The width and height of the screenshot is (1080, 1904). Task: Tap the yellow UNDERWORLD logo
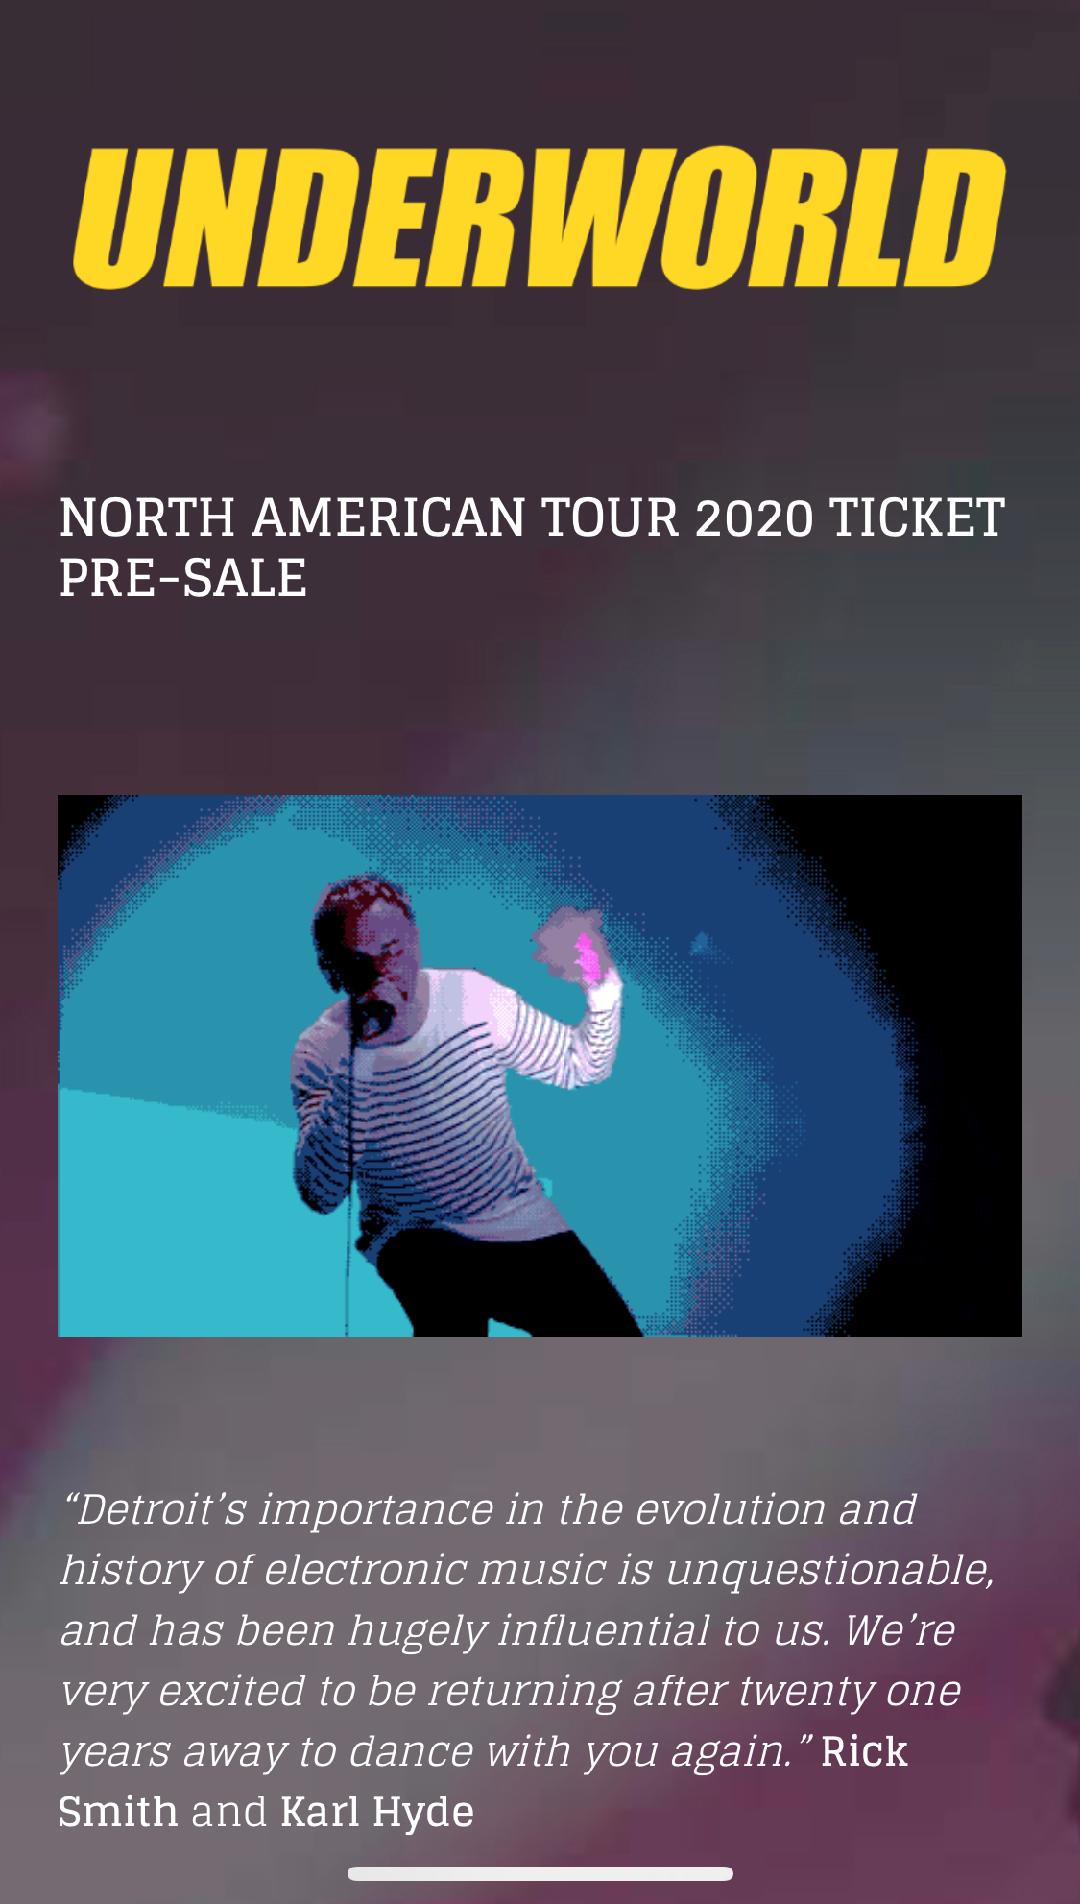pos(539,219)
